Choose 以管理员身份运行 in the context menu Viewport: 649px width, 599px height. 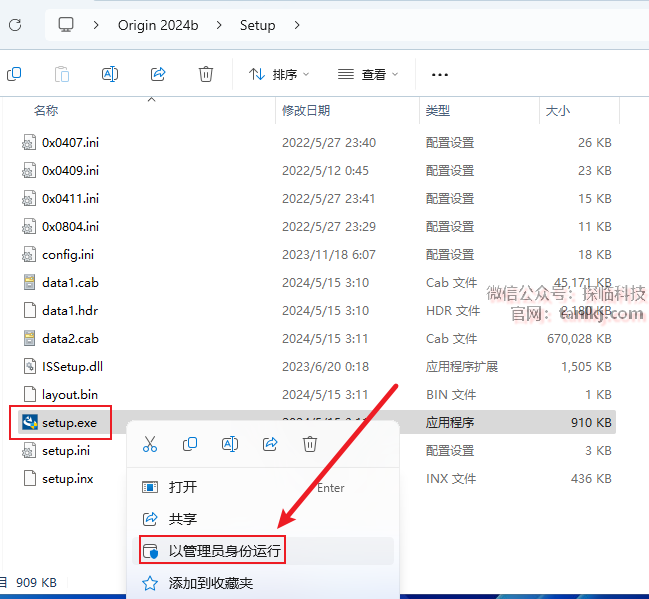262,551
